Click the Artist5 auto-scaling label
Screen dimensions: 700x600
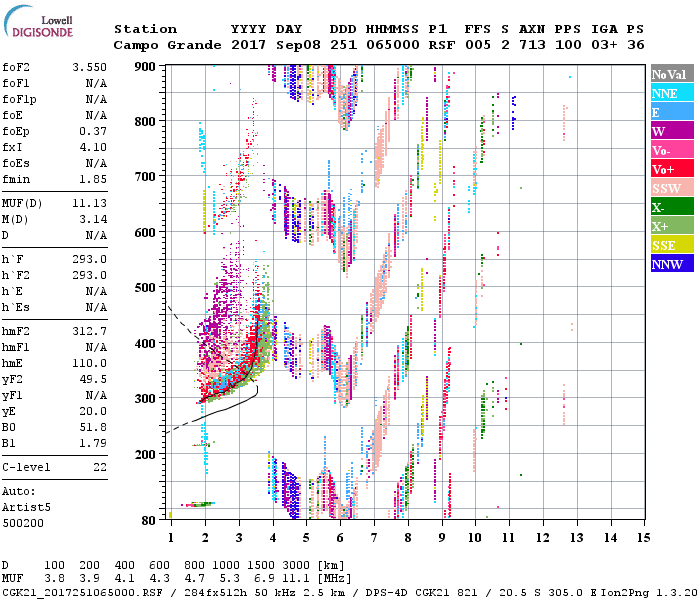point(26,508)
